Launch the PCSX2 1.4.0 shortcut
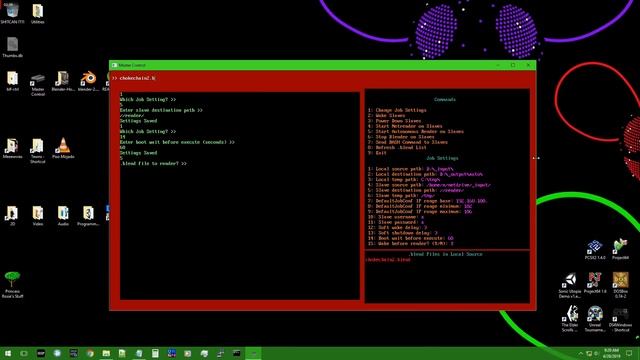 coord(595,250)
